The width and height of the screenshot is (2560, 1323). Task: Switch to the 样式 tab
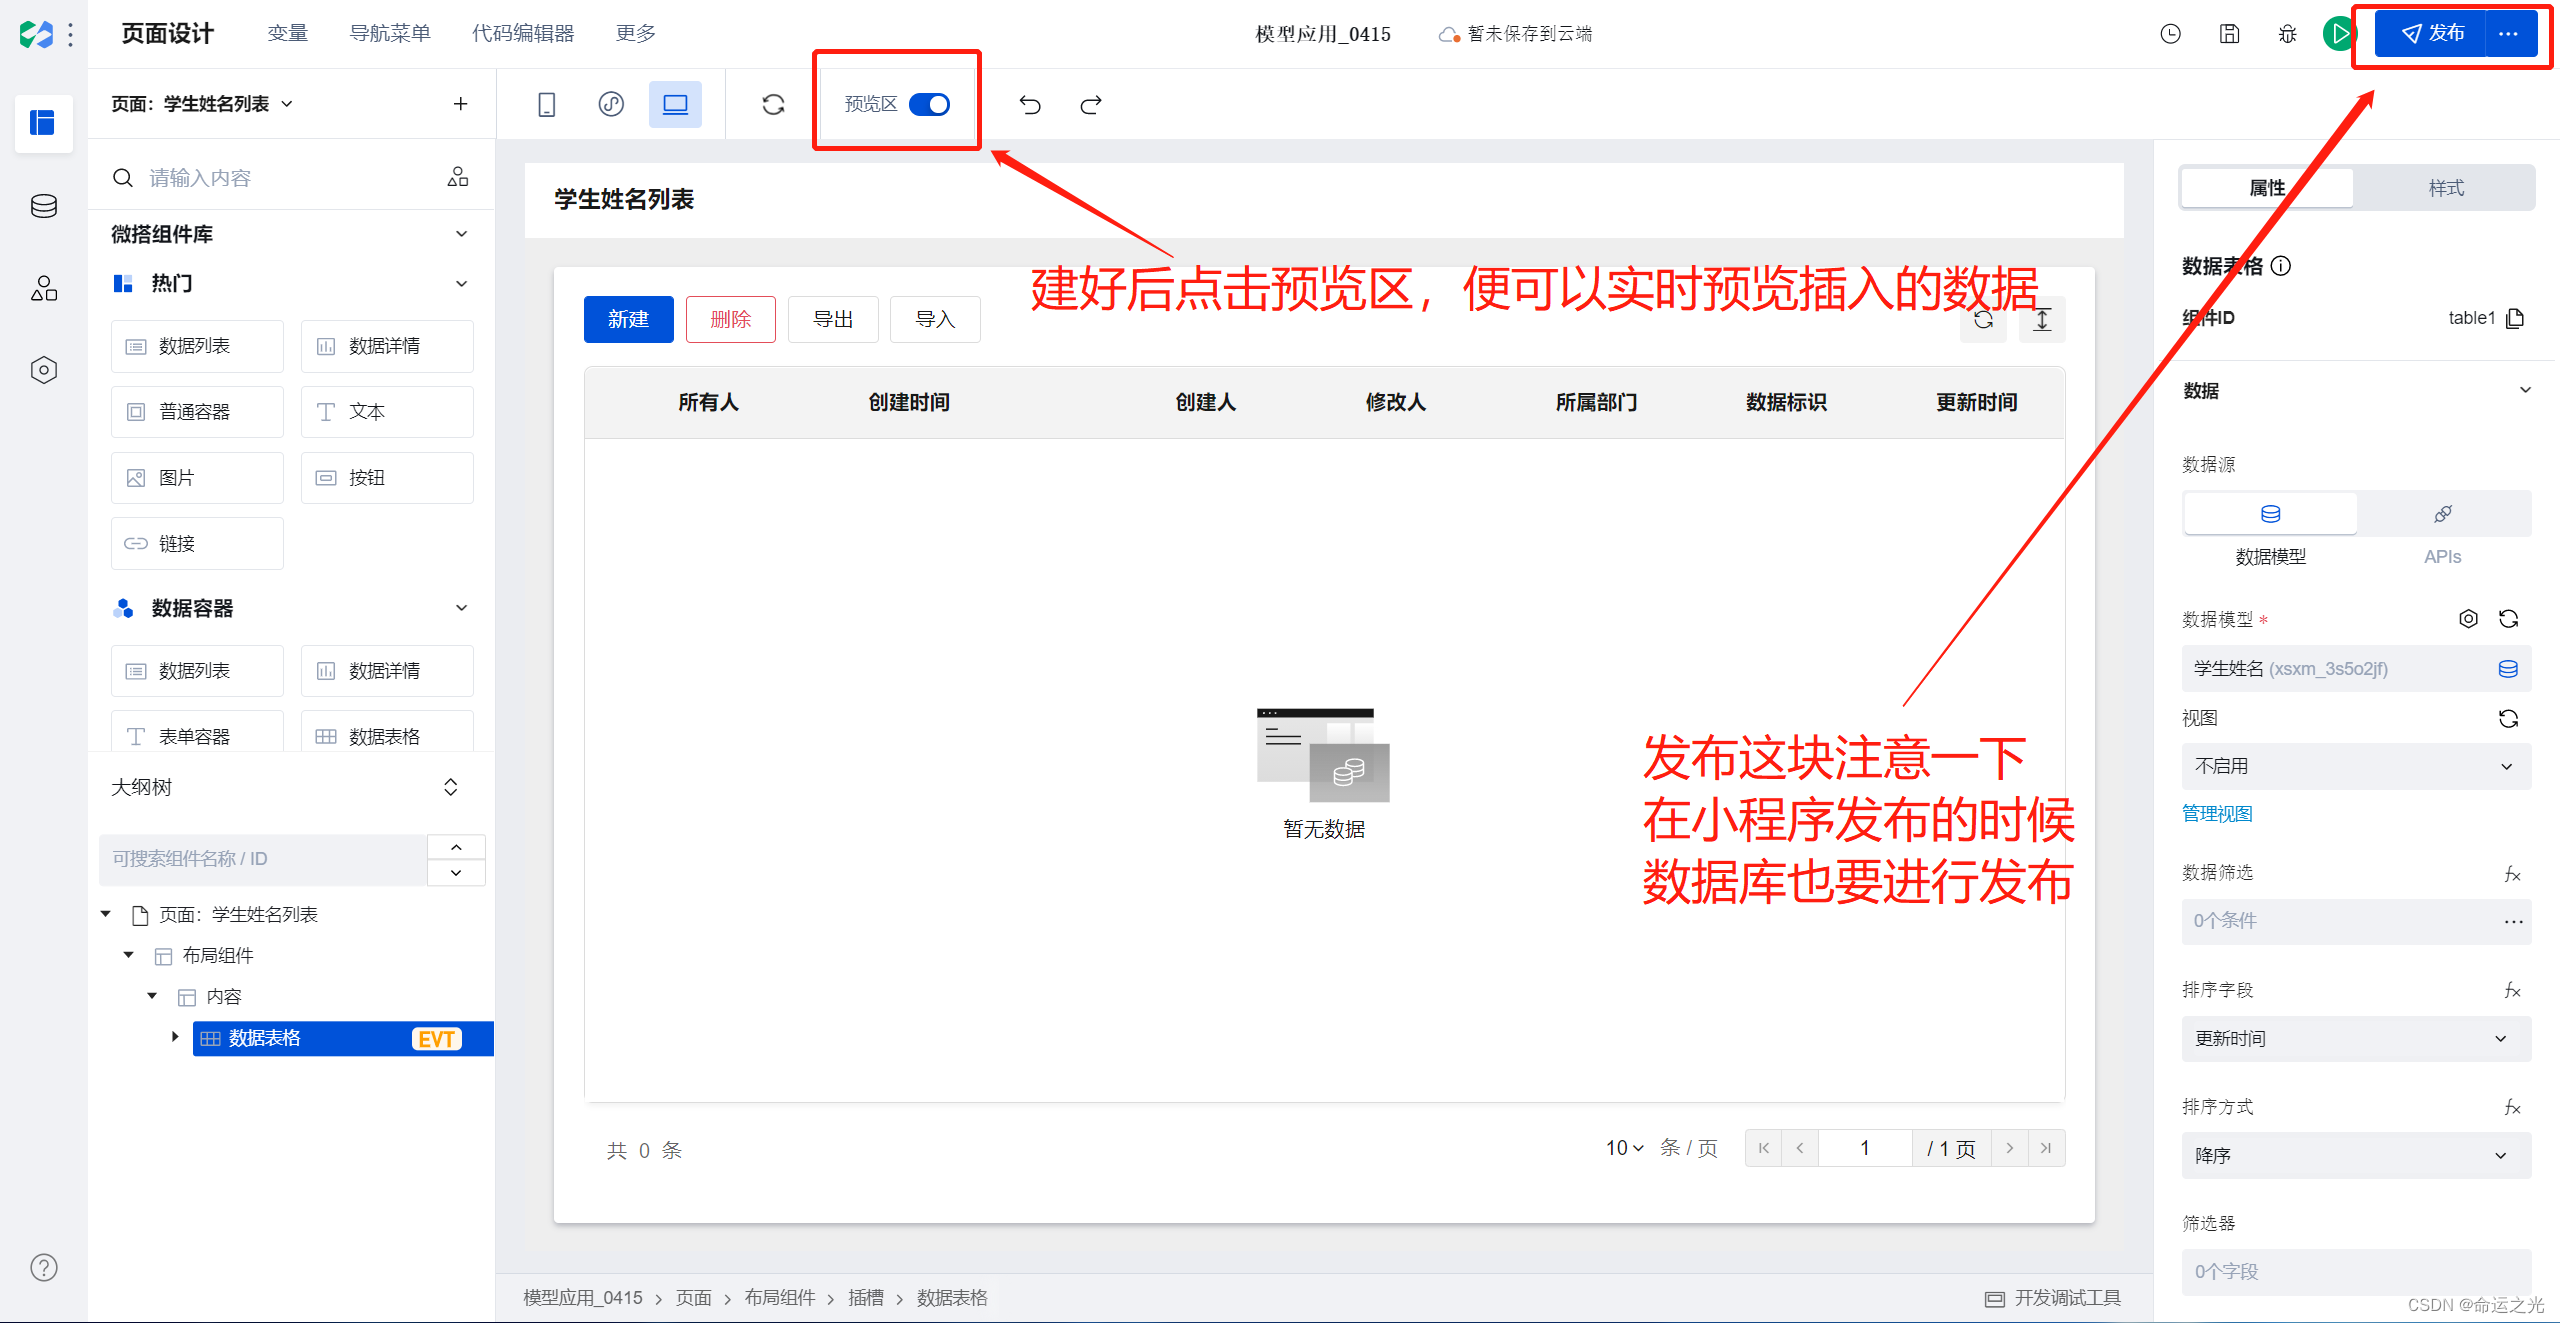pos(2445,188)
